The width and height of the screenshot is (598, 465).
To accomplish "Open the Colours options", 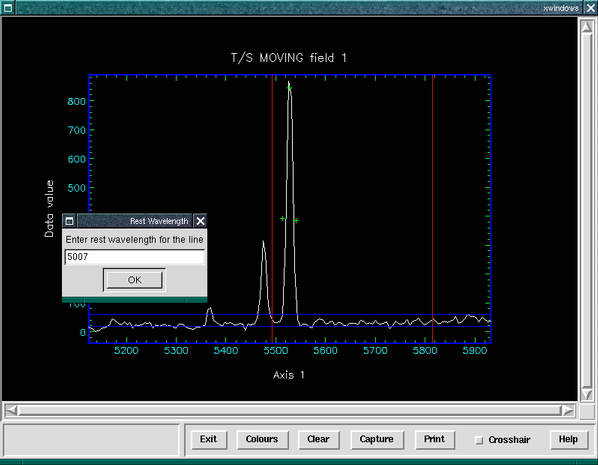I will 262,439.
